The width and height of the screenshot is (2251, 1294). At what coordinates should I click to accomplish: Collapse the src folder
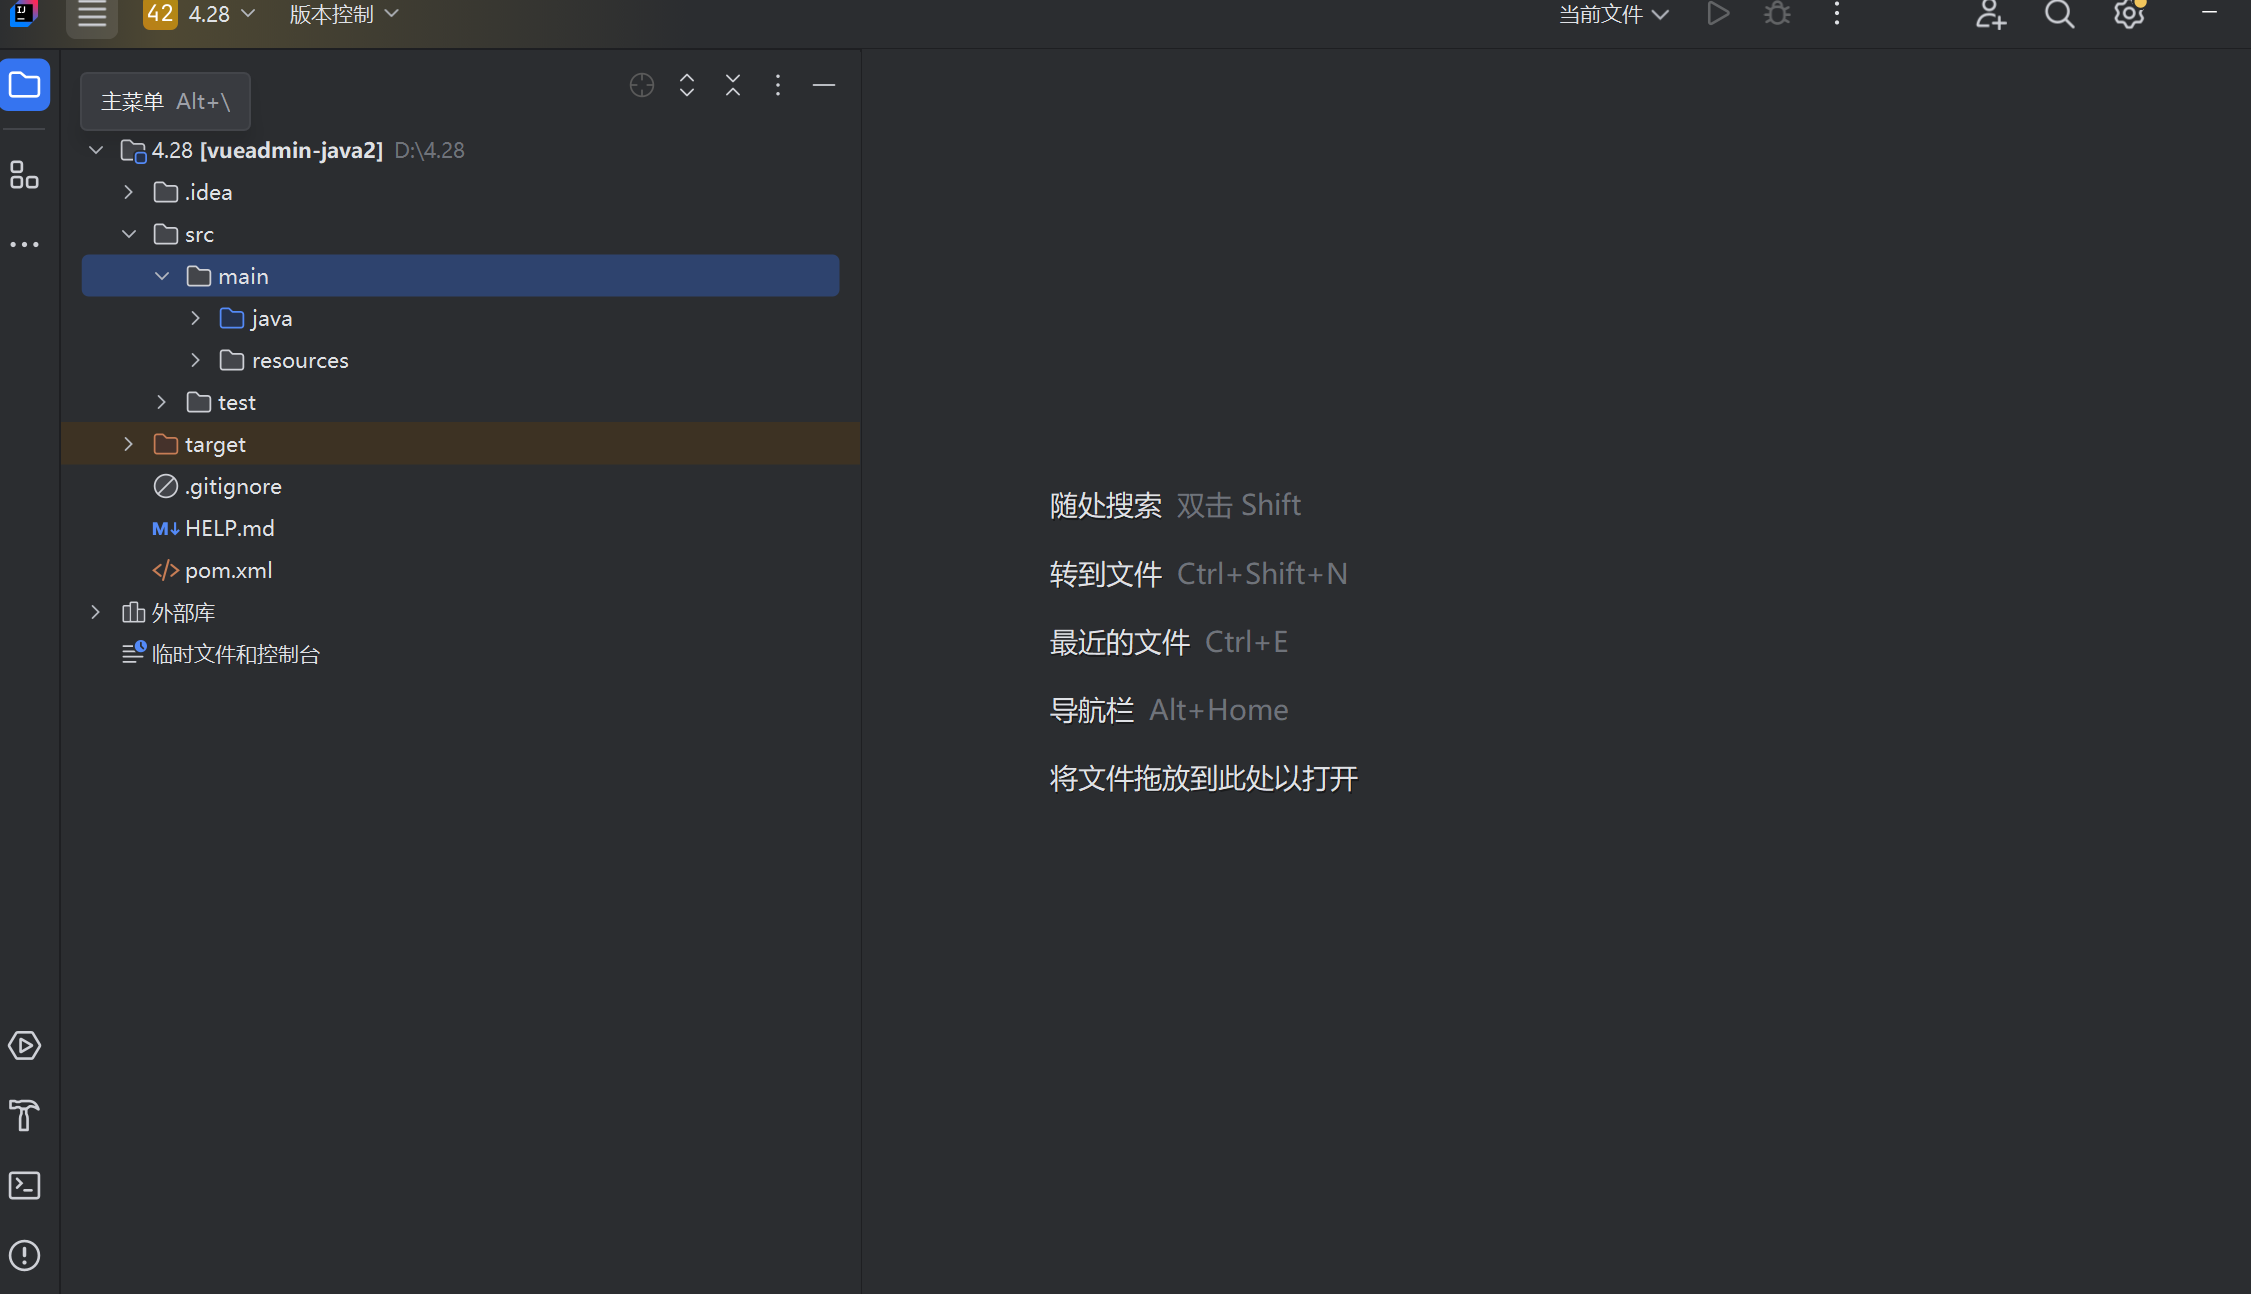point(129,234)
